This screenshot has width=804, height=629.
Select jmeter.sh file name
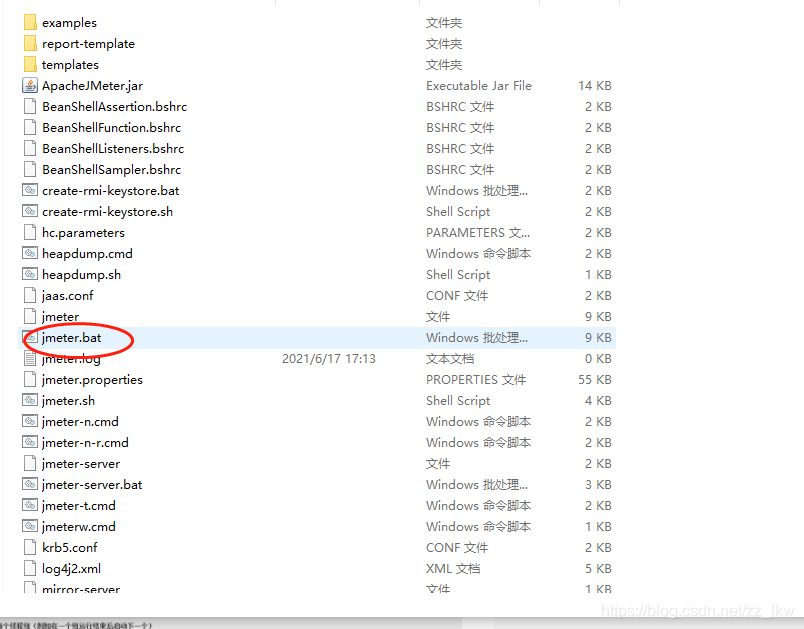click(68, 401)
